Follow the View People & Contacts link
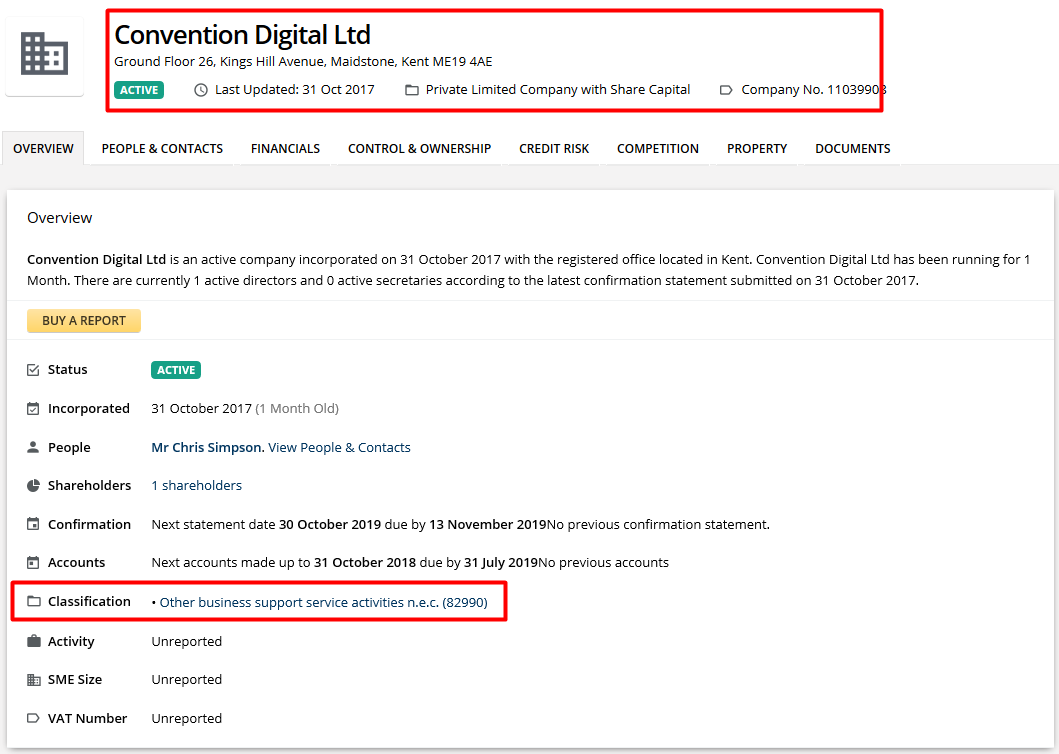The height and width of the screenshot is (754, 1059). pyautogui.click(x=339, y=447)
